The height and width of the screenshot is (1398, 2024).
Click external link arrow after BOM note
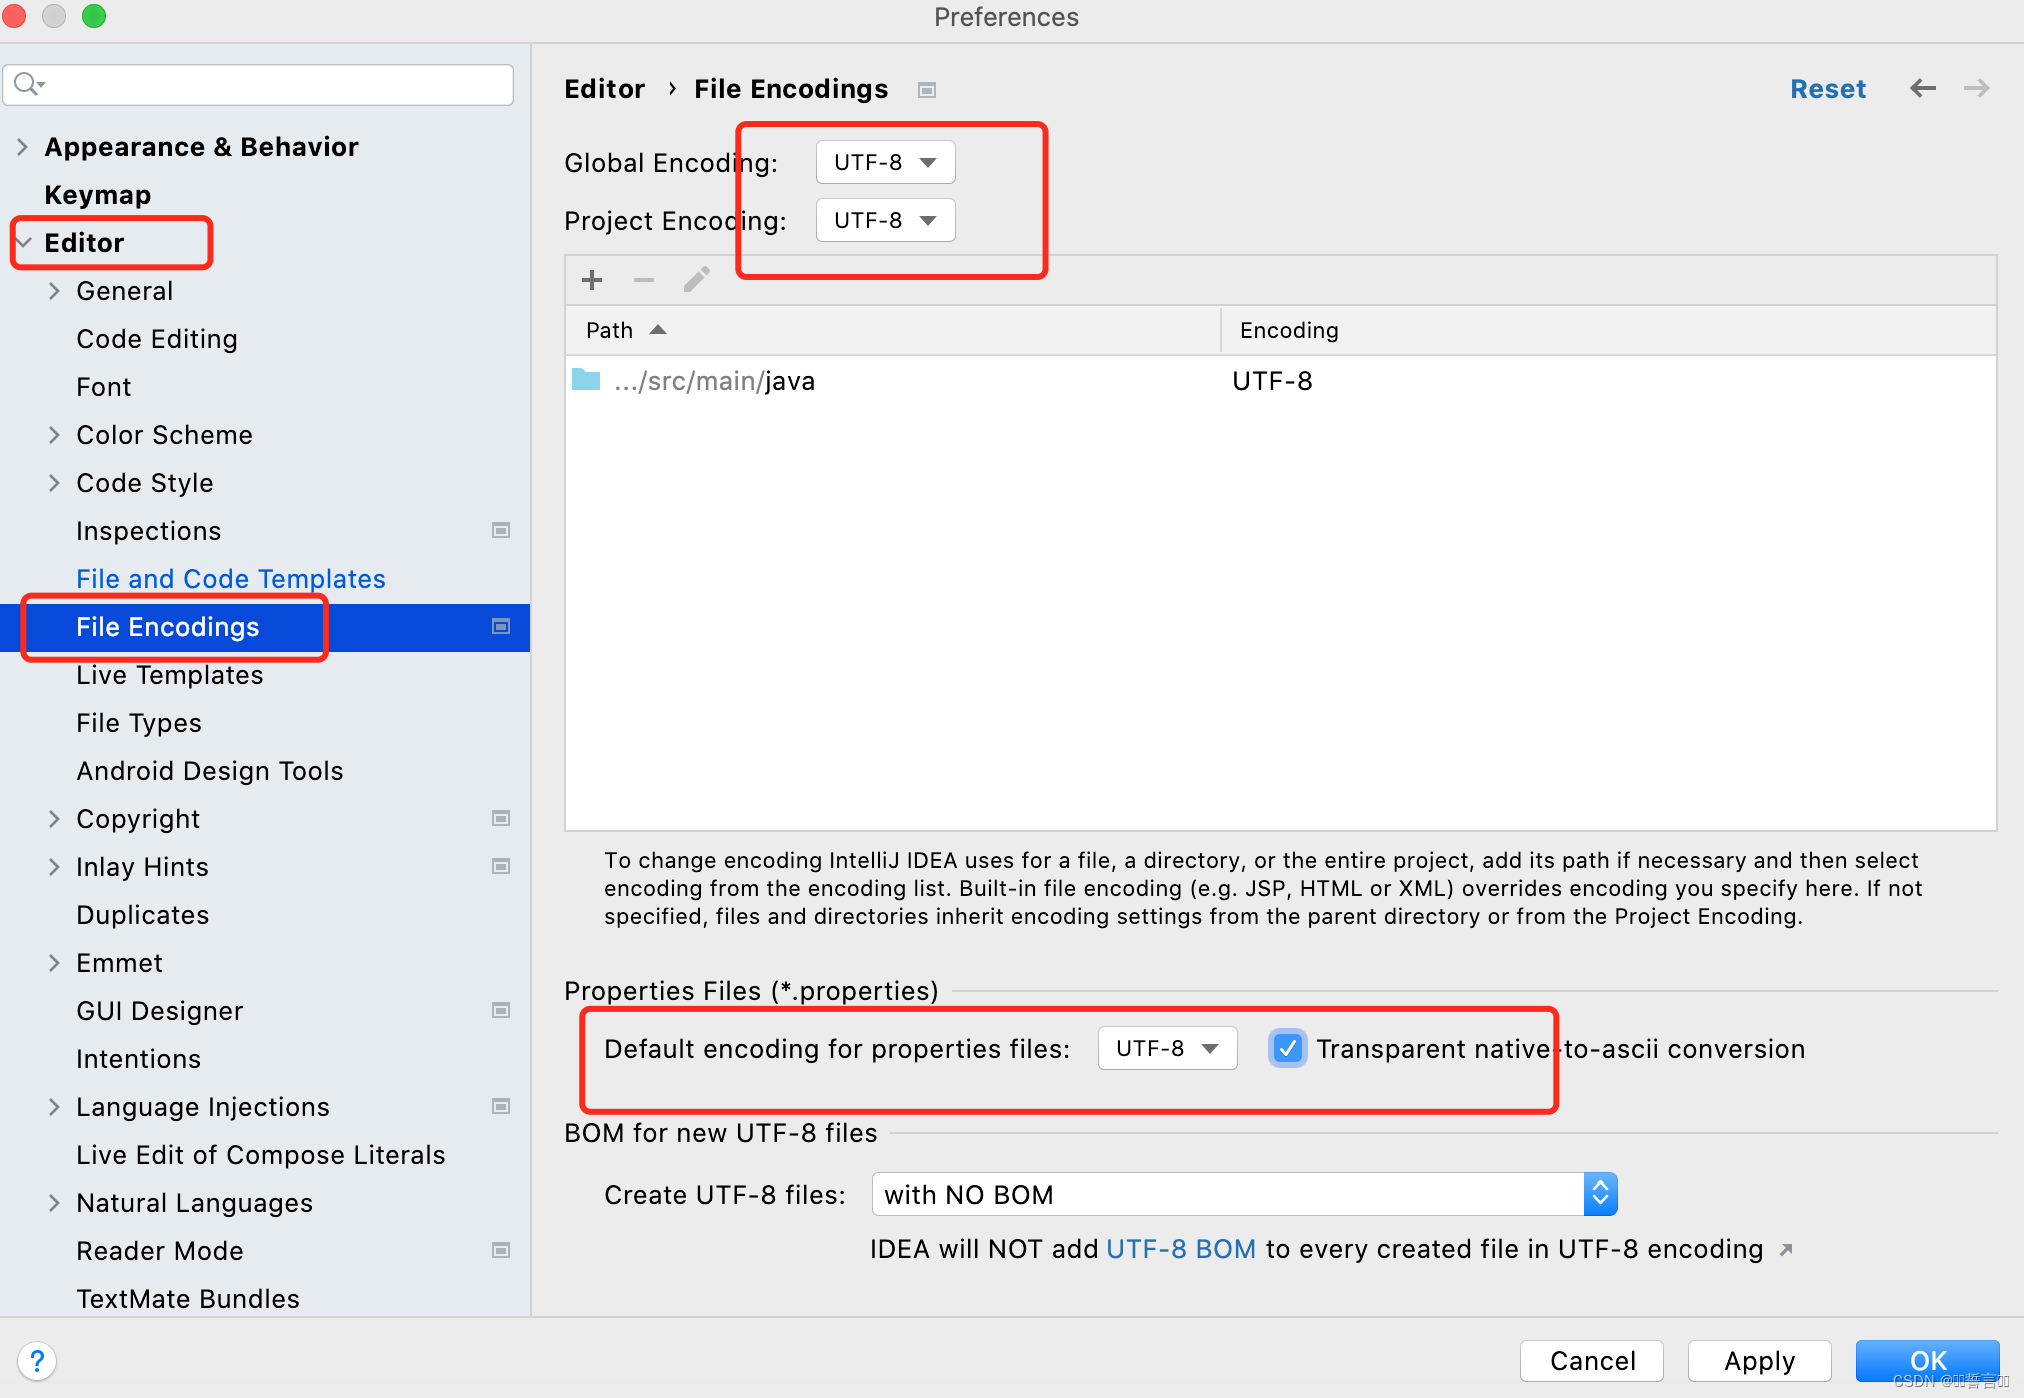point(1786,1250)
